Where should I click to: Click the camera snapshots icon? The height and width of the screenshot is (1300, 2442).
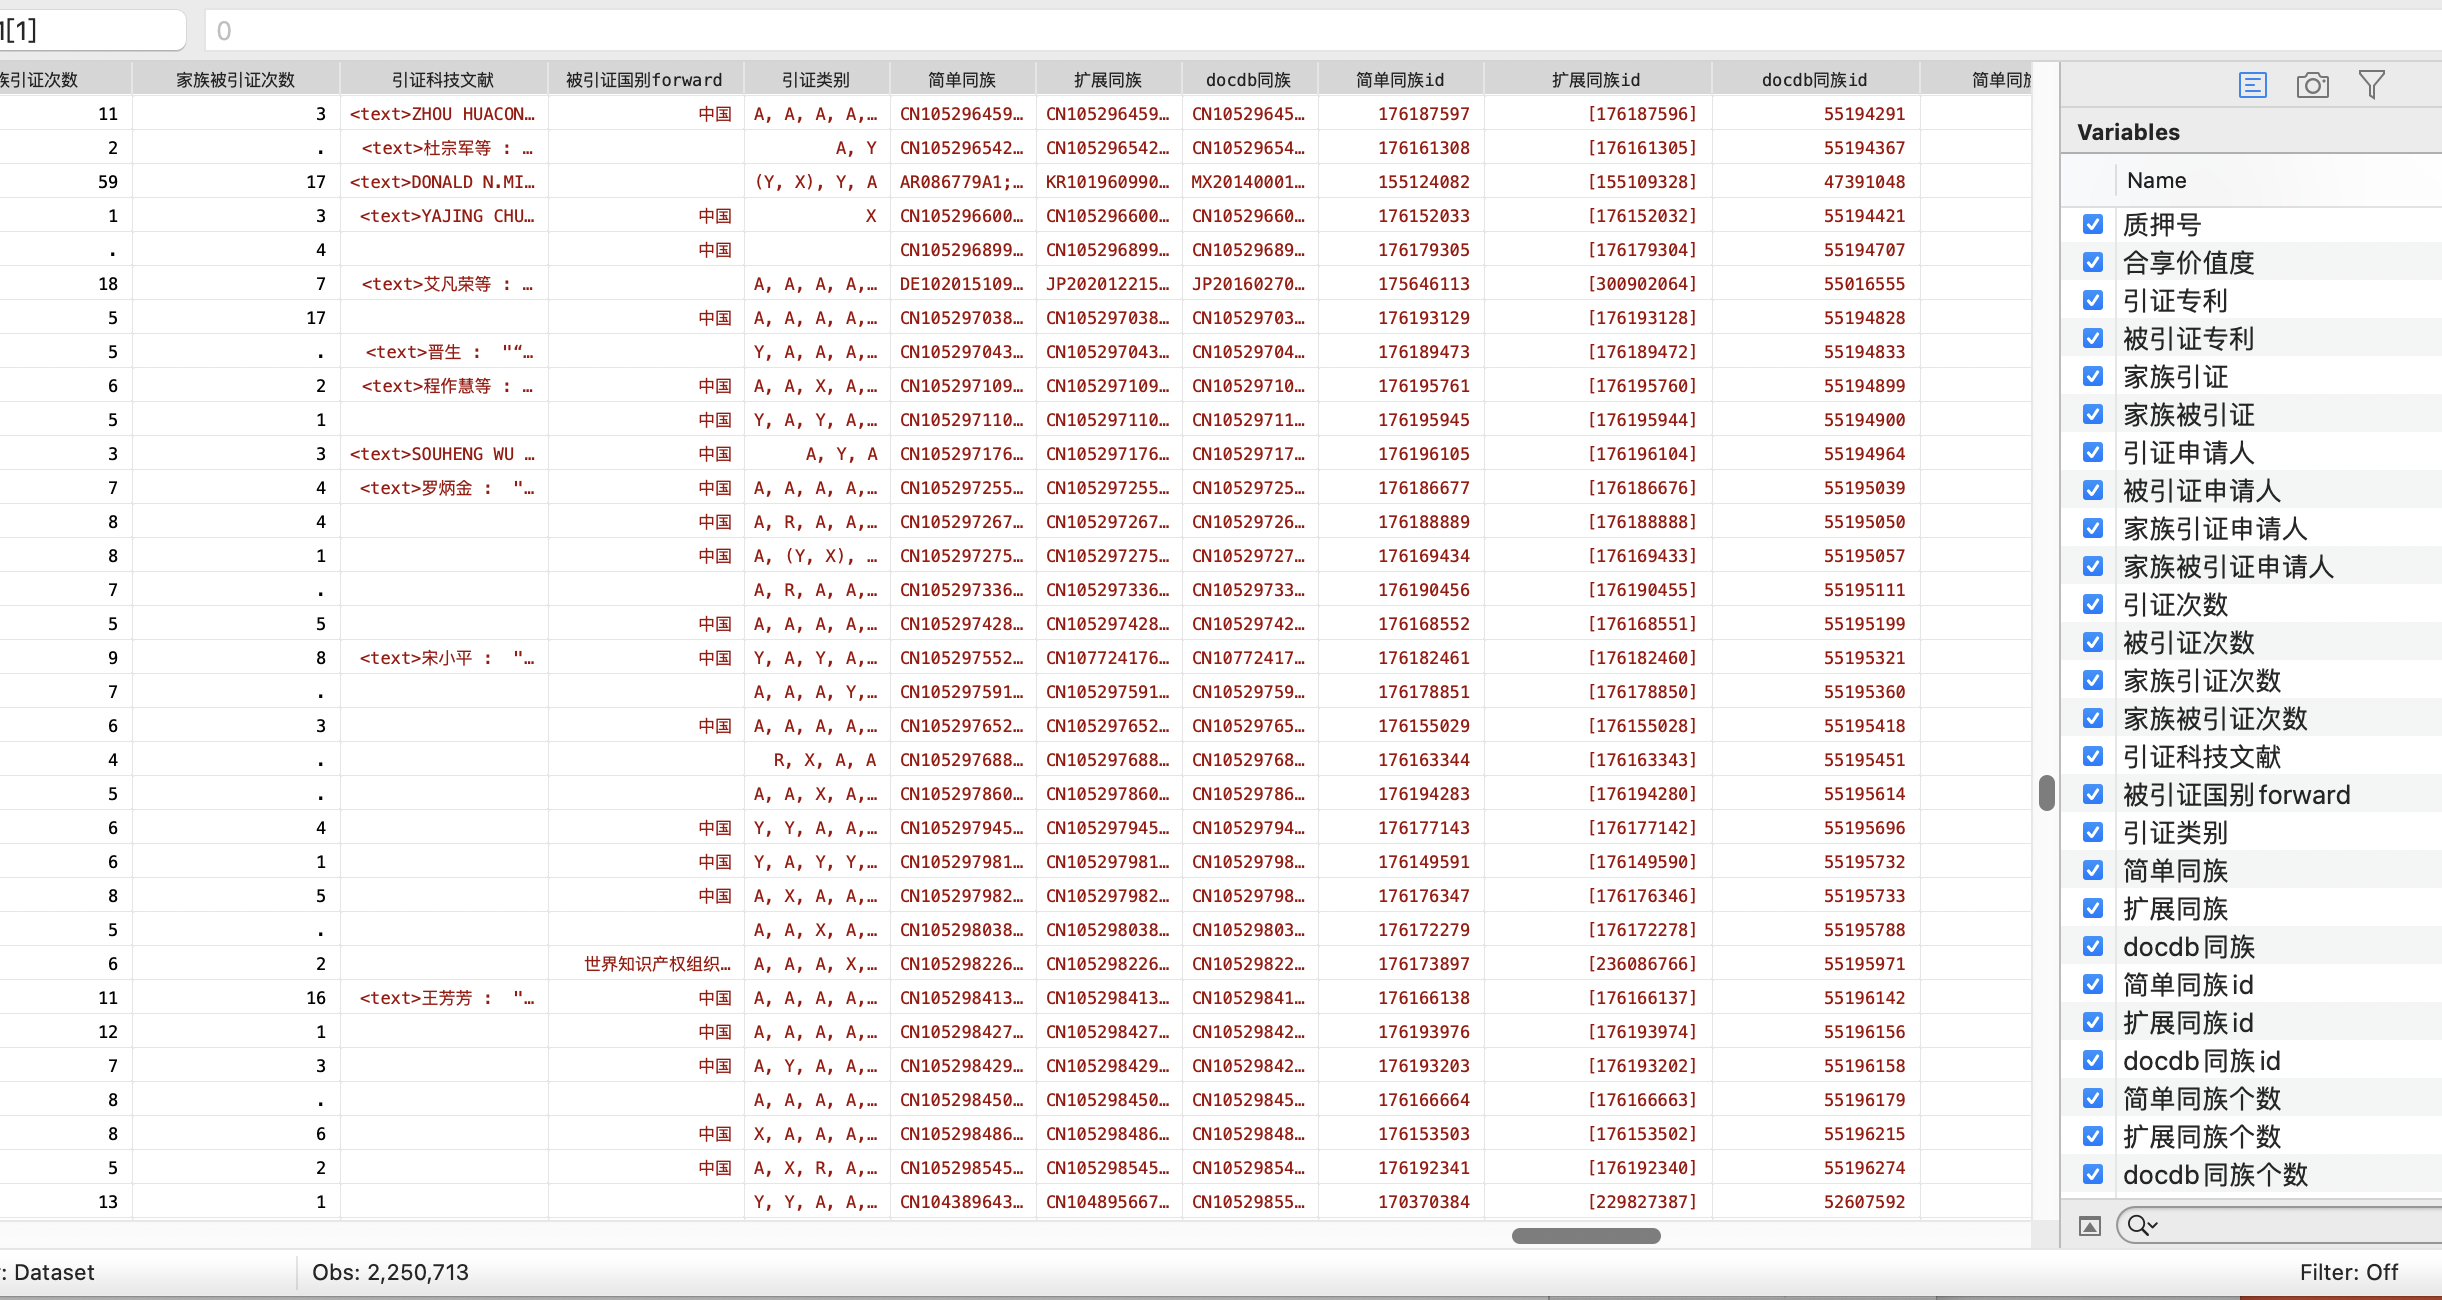click(x=2312, y=85)
